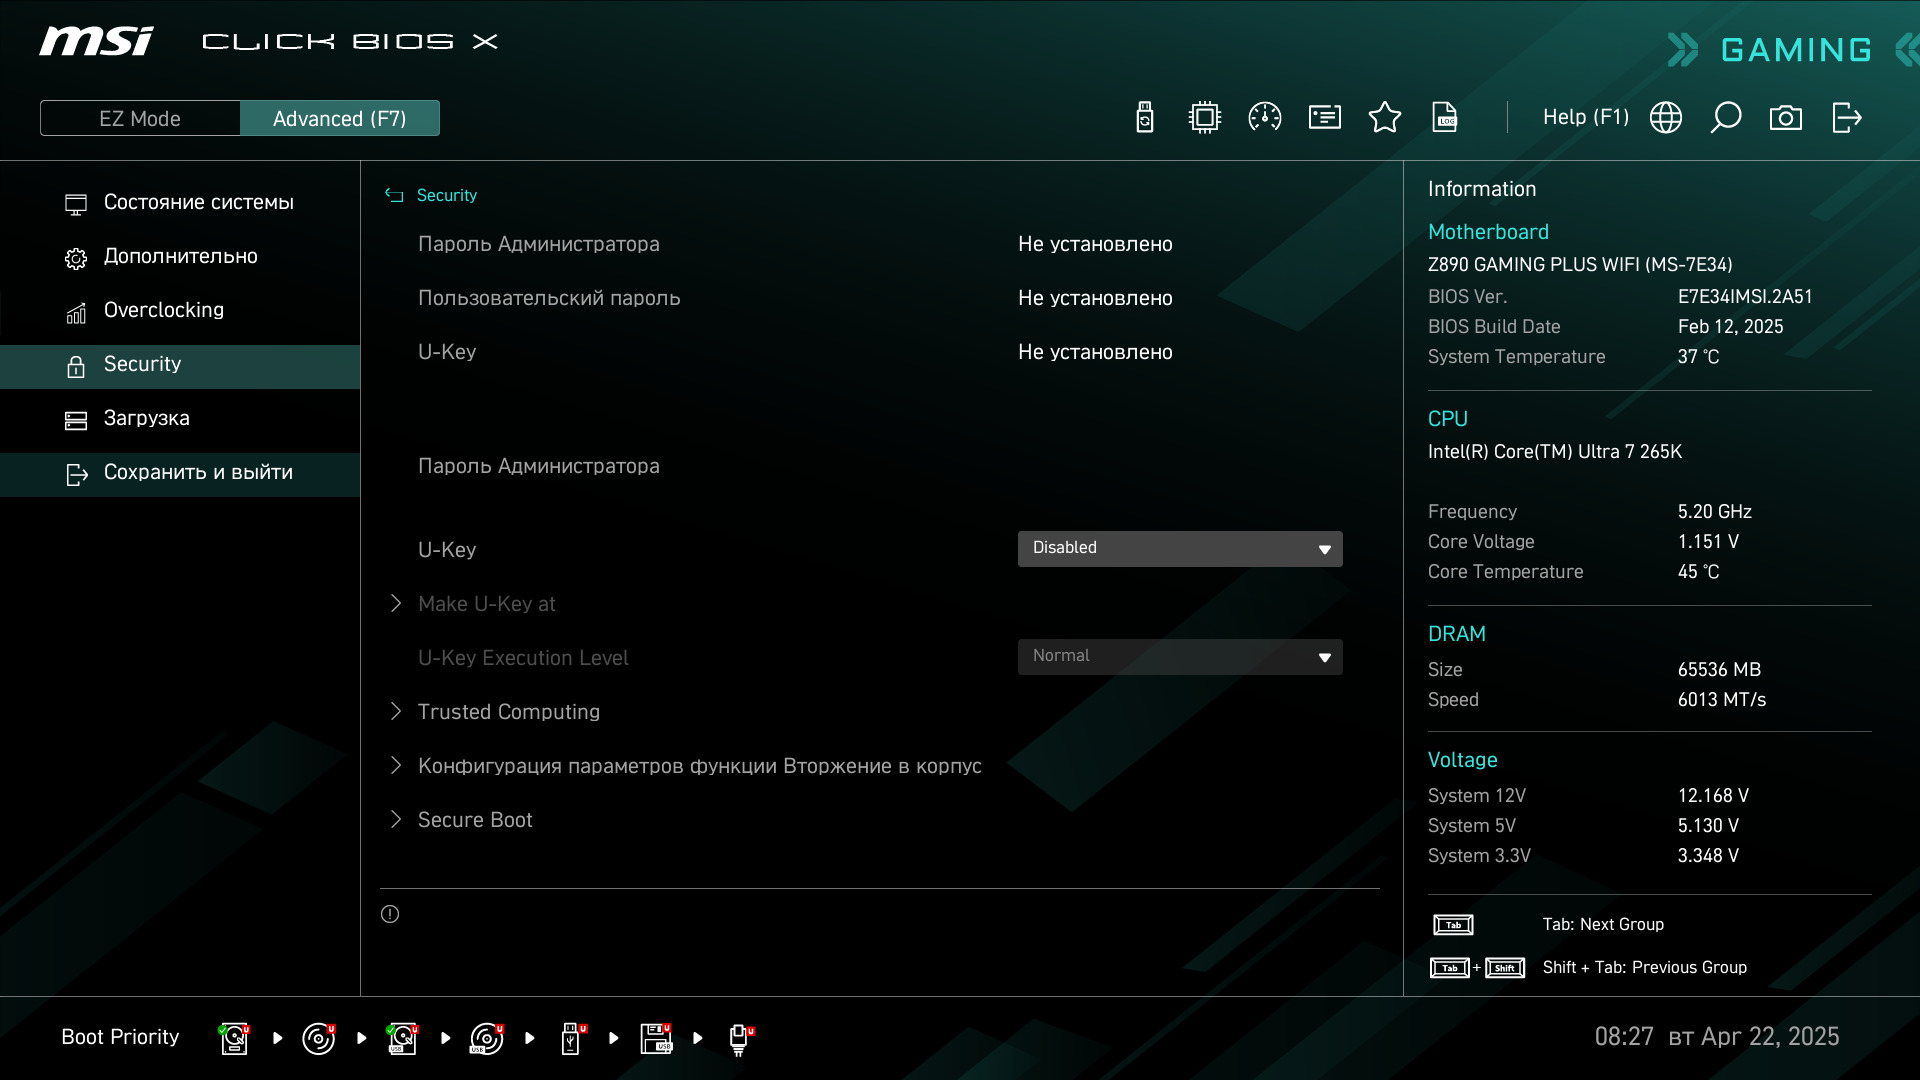Viewport: 1920px width, 1080px height.
Task: Select the USB floppy boot icon
Action: tap(656, 1038)
